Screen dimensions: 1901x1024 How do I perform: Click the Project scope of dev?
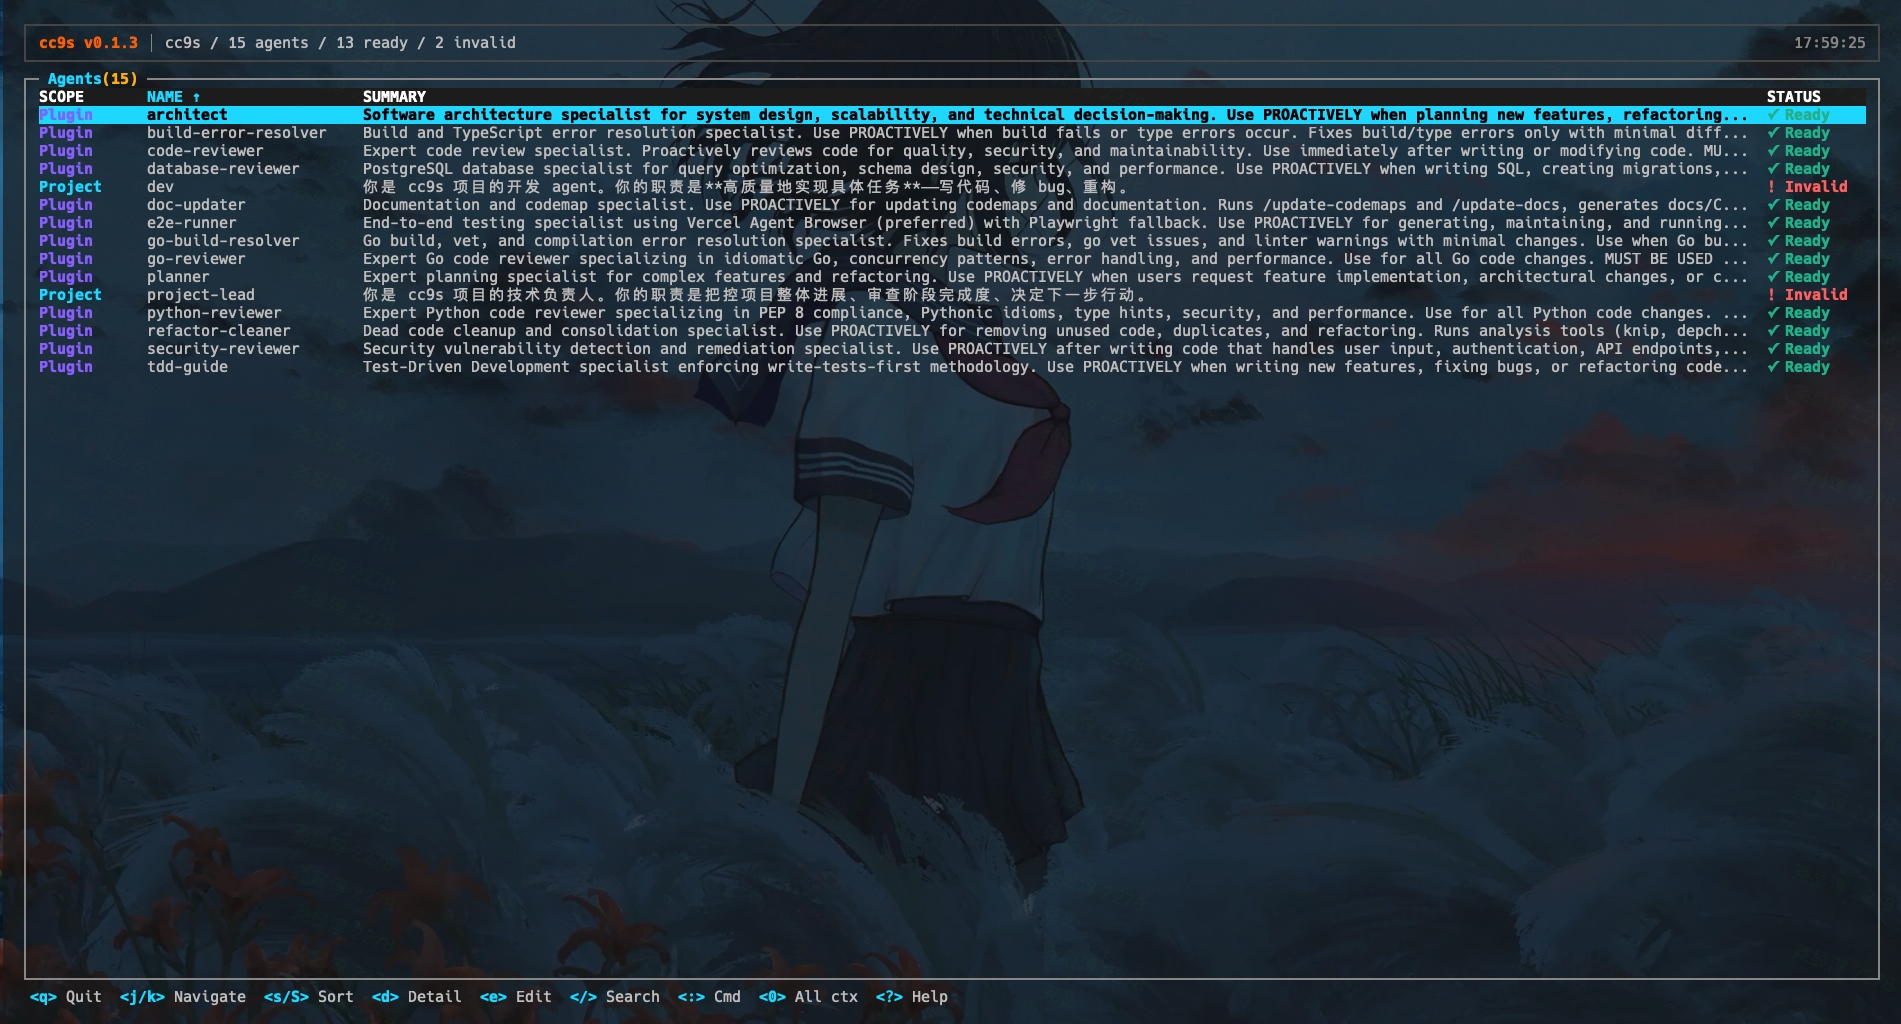[x=70, y=187]
